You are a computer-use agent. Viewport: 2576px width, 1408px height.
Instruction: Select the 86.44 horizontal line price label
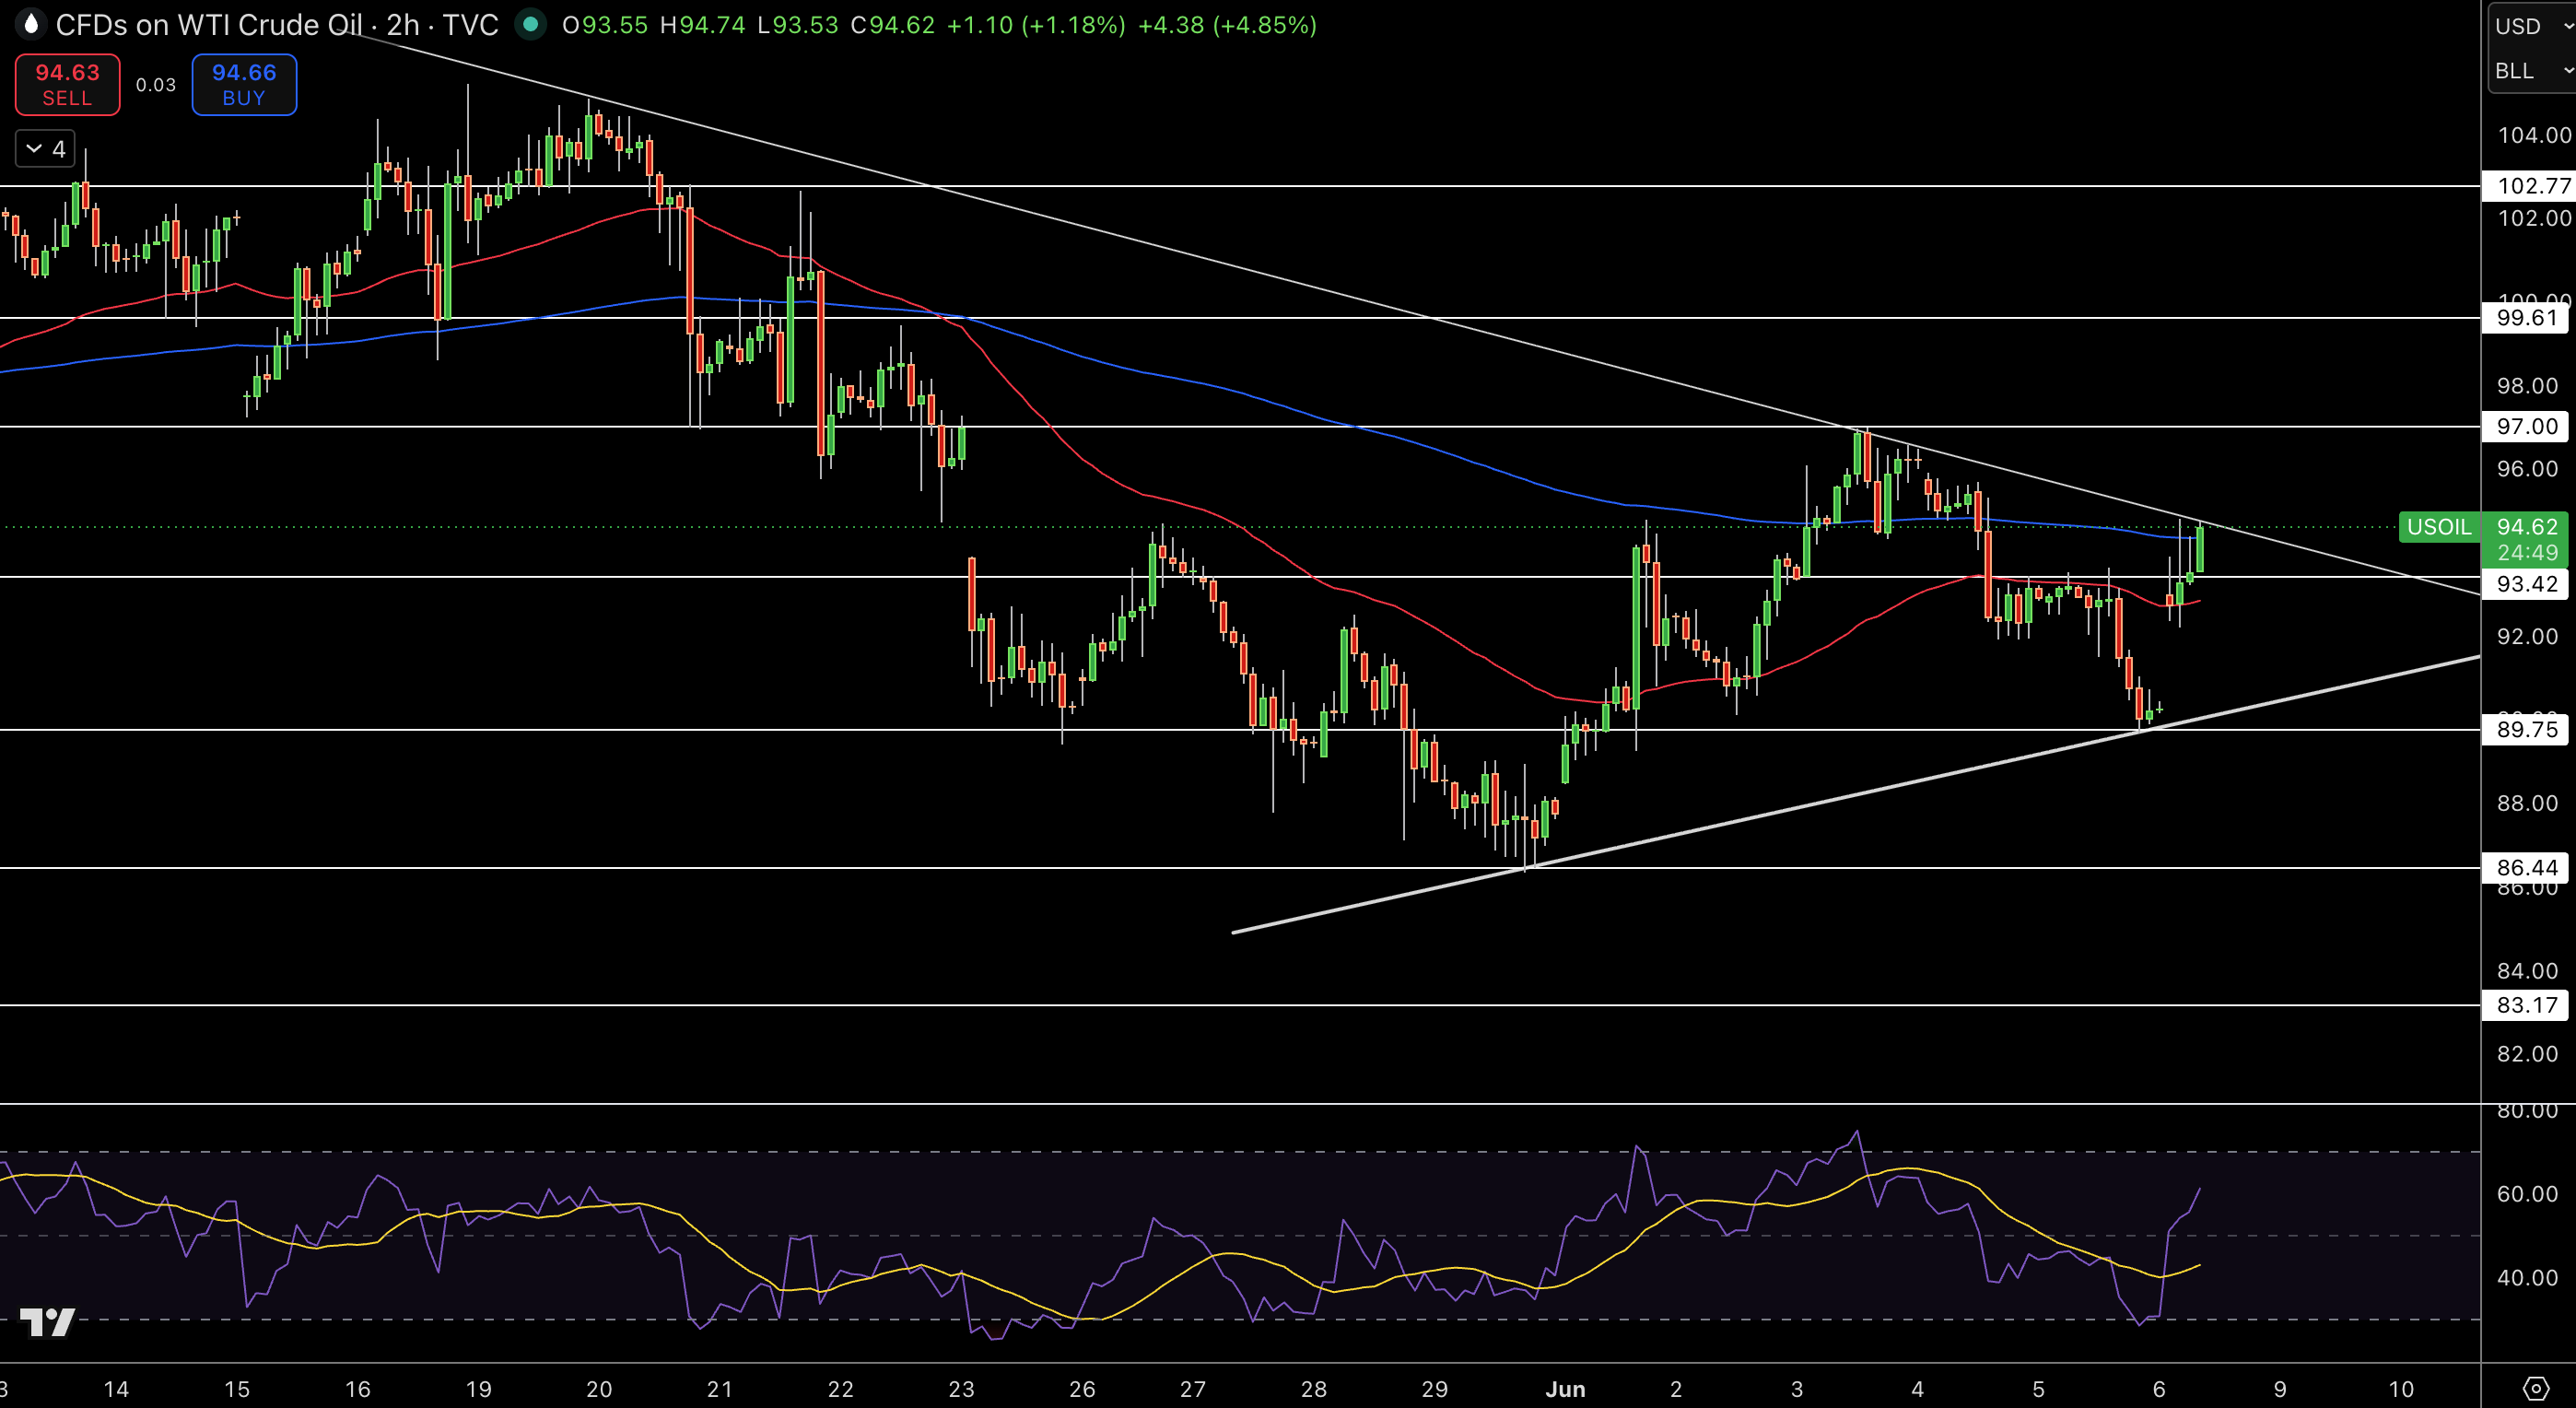tap(2526, 868)
